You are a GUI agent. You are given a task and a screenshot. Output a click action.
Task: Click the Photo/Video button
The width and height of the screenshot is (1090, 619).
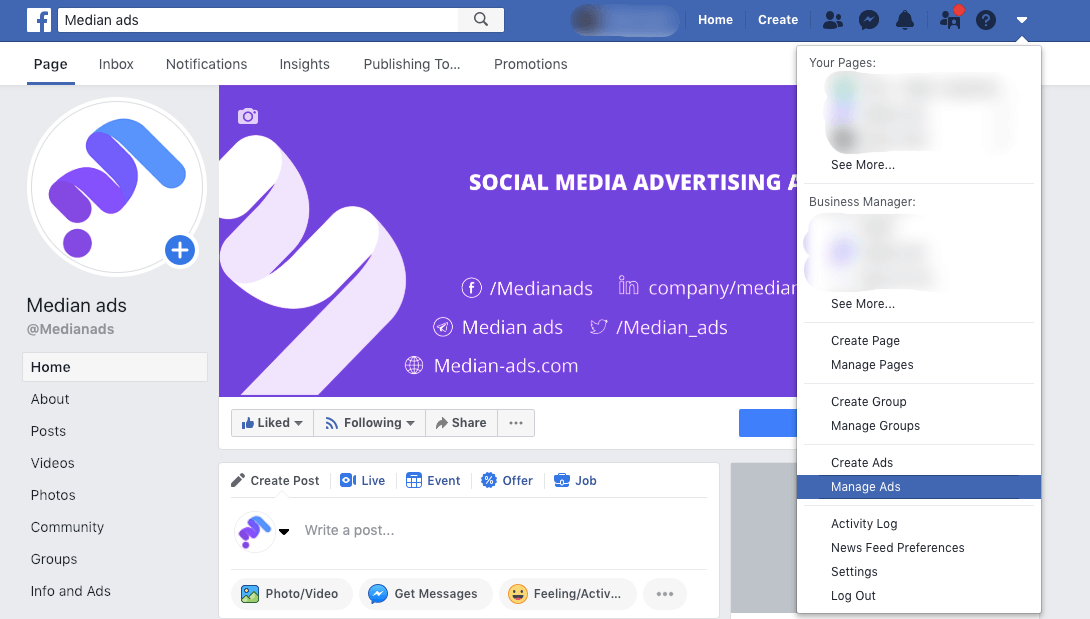coord(291,593)
